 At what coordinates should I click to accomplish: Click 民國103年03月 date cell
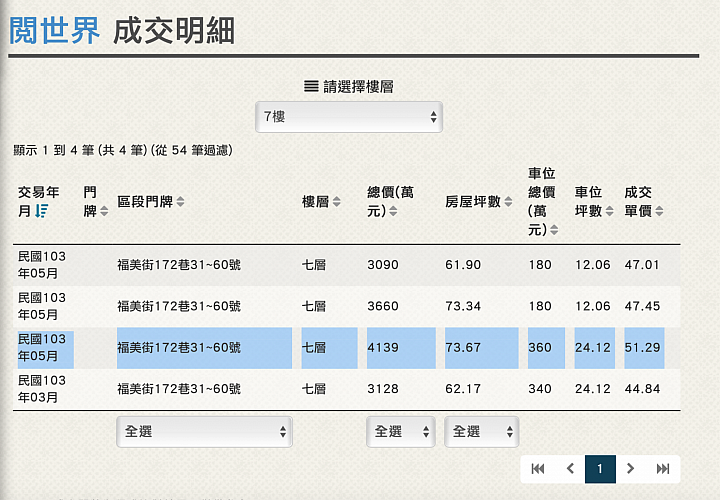point(42,389)
